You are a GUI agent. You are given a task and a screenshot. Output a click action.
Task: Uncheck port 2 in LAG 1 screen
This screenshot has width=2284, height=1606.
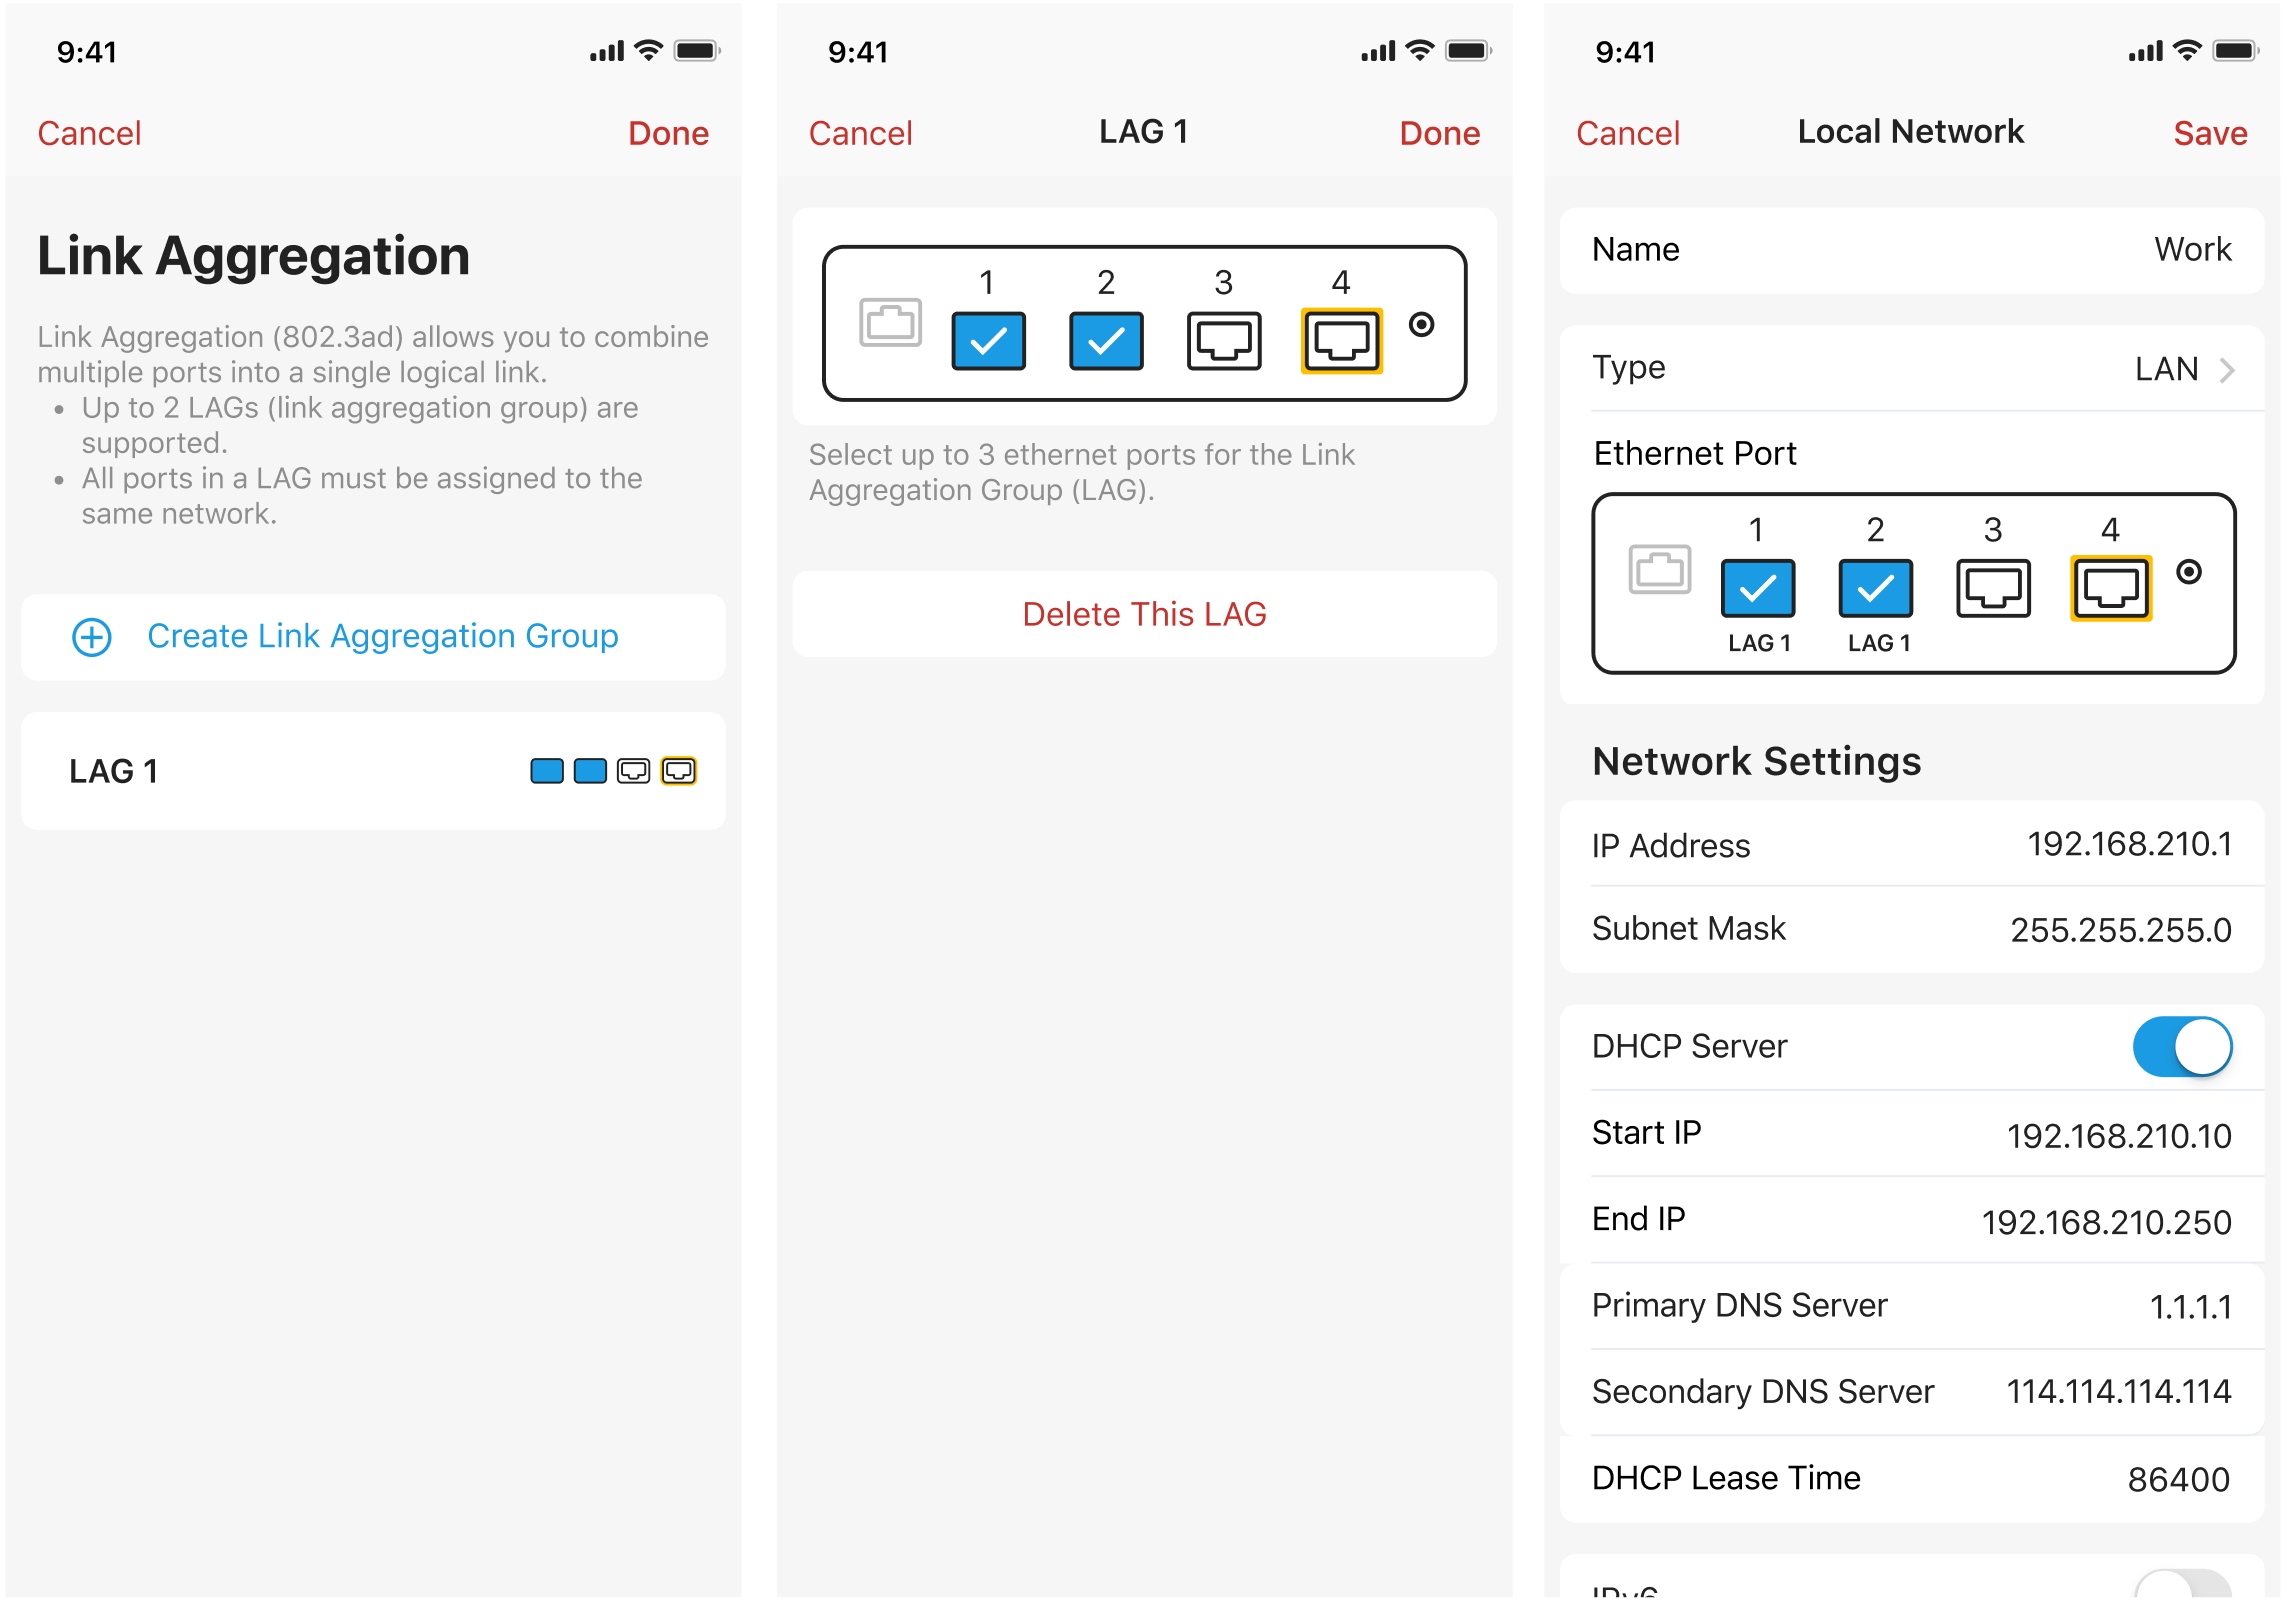pyautogui.click(x=1106, y=341)
